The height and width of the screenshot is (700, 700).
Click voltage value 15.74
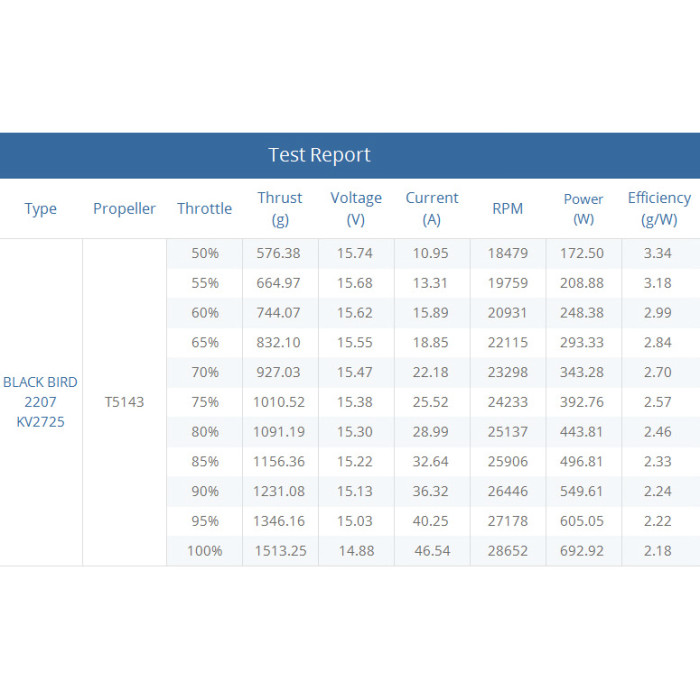click(354, 253)
